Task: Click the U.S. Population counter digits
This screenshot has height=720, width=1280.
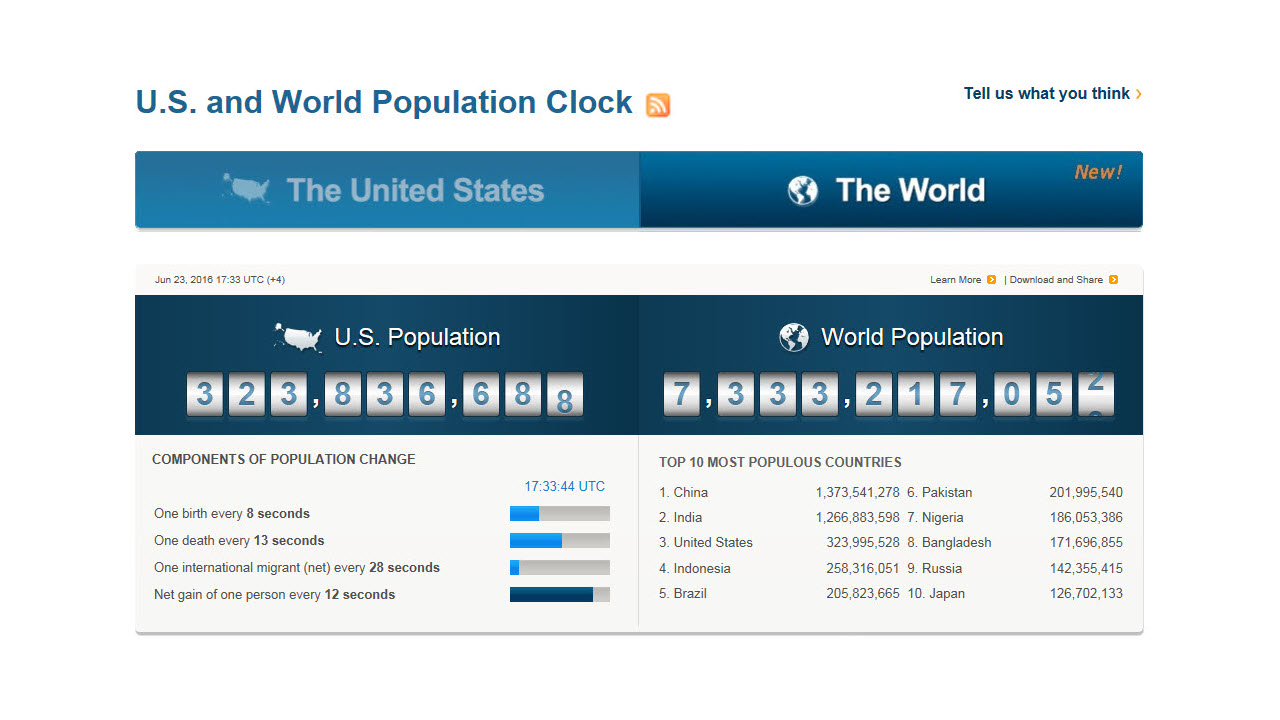Action: 384,395
